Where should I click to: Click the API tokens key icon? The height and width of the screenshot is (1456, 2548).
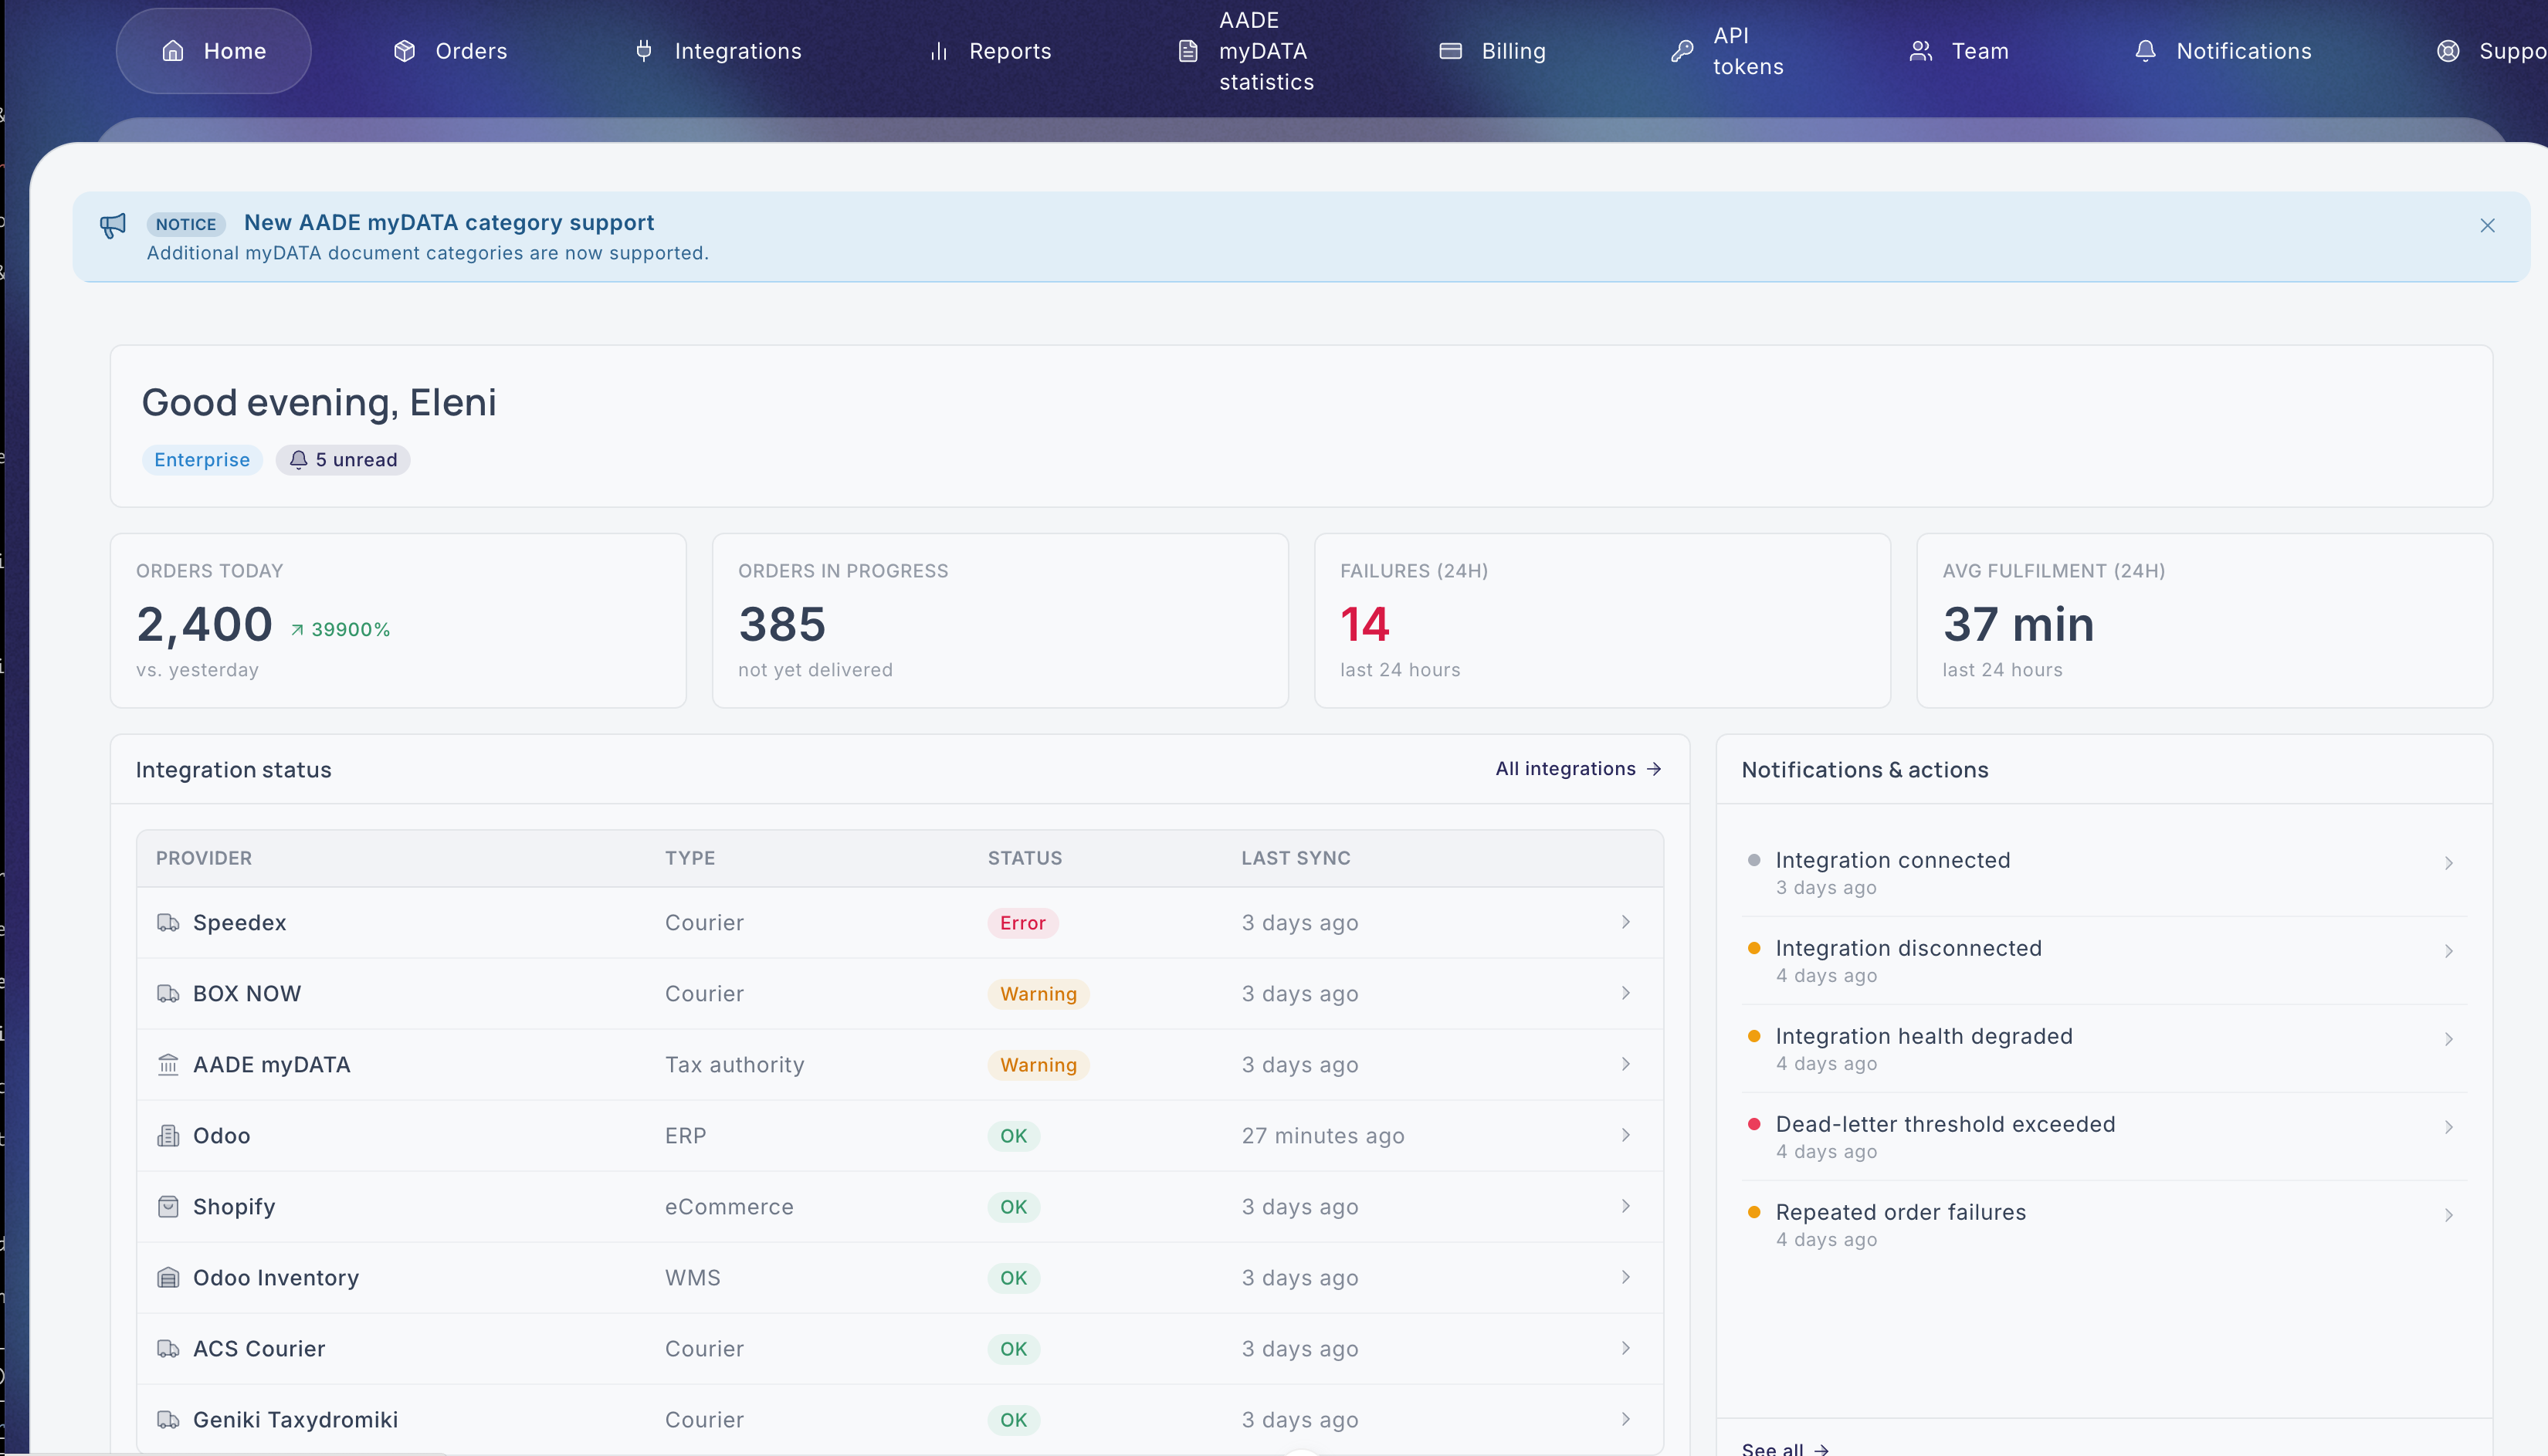pyautogui.click(x=1682, y=51)
